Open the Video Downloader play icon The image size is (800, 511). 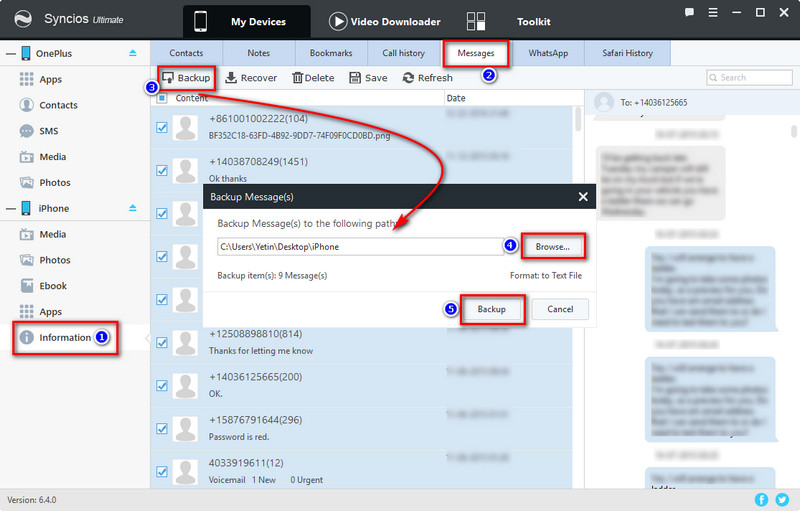pyautogui.click(x=338, y=21)
